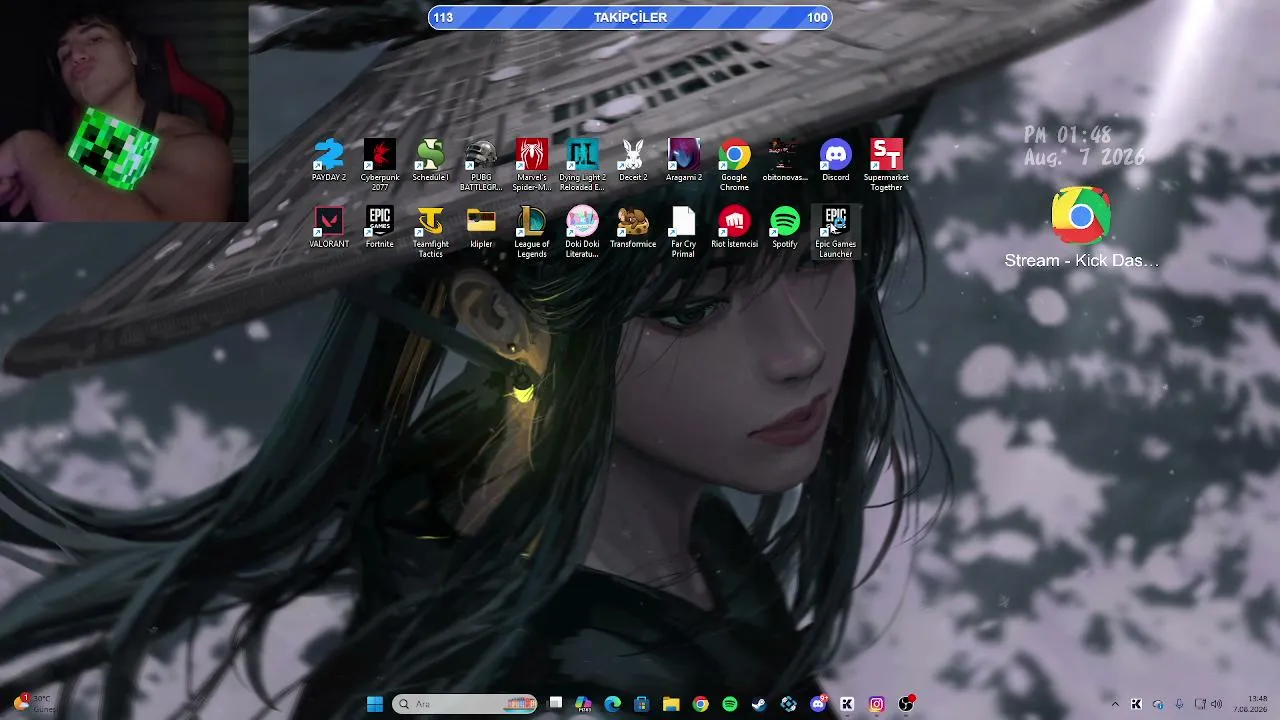Open the weather widget showing 30°C
The height and width of the screenshot is (720, 1280).
pyautogui.click(x=36, y=704)
